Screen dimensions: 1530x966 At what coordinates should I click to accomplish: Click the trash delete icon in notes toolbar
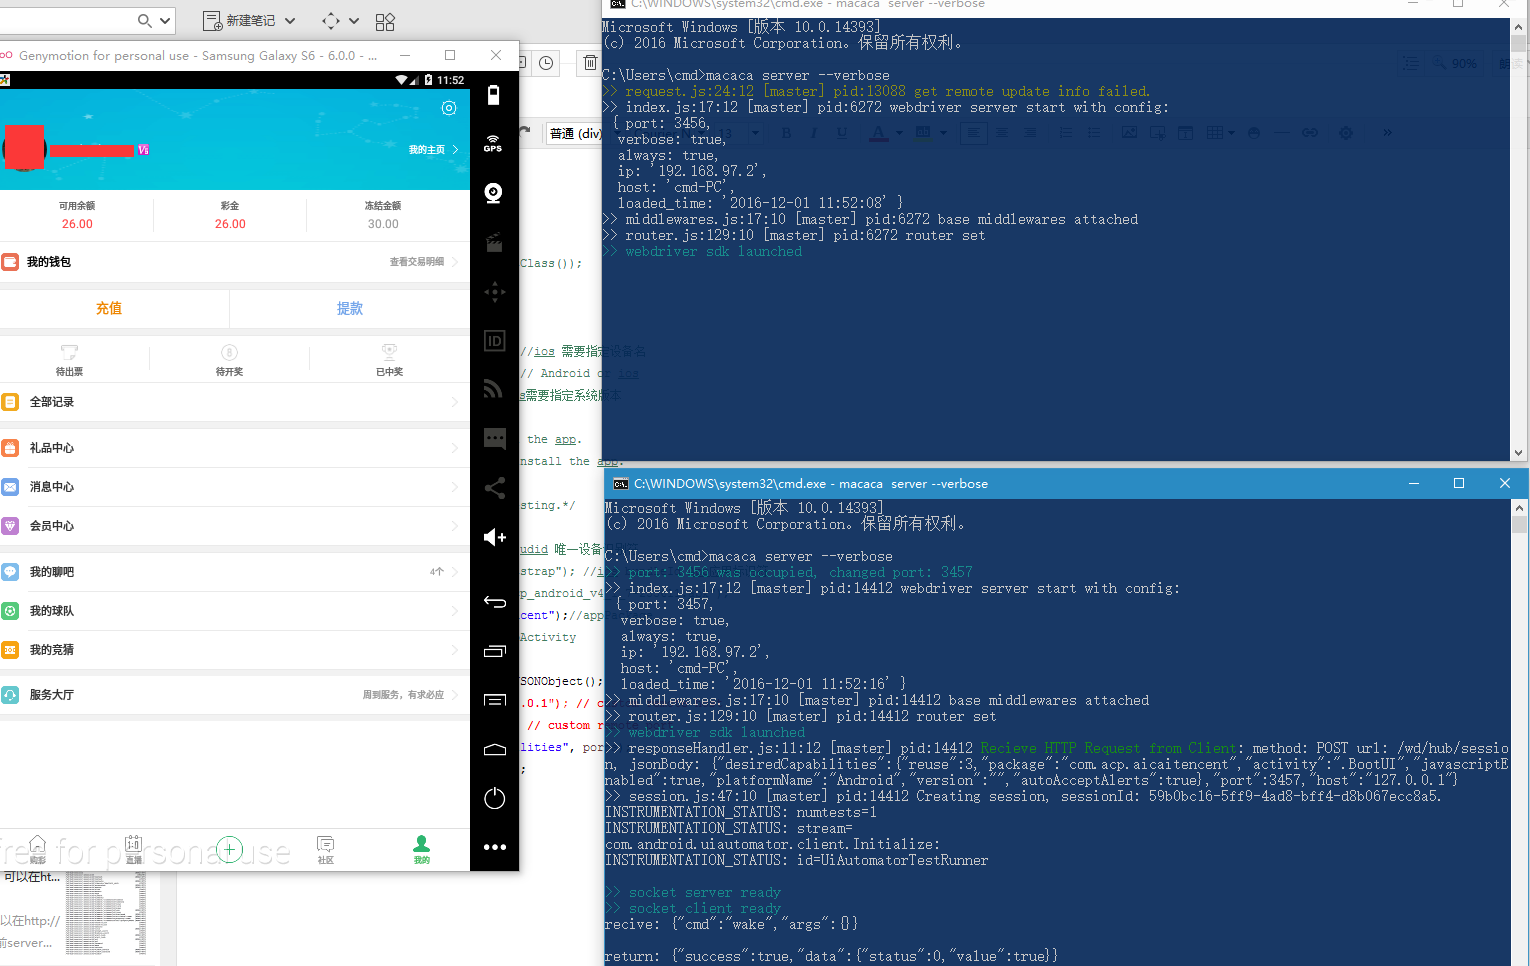tap(590, 63)
